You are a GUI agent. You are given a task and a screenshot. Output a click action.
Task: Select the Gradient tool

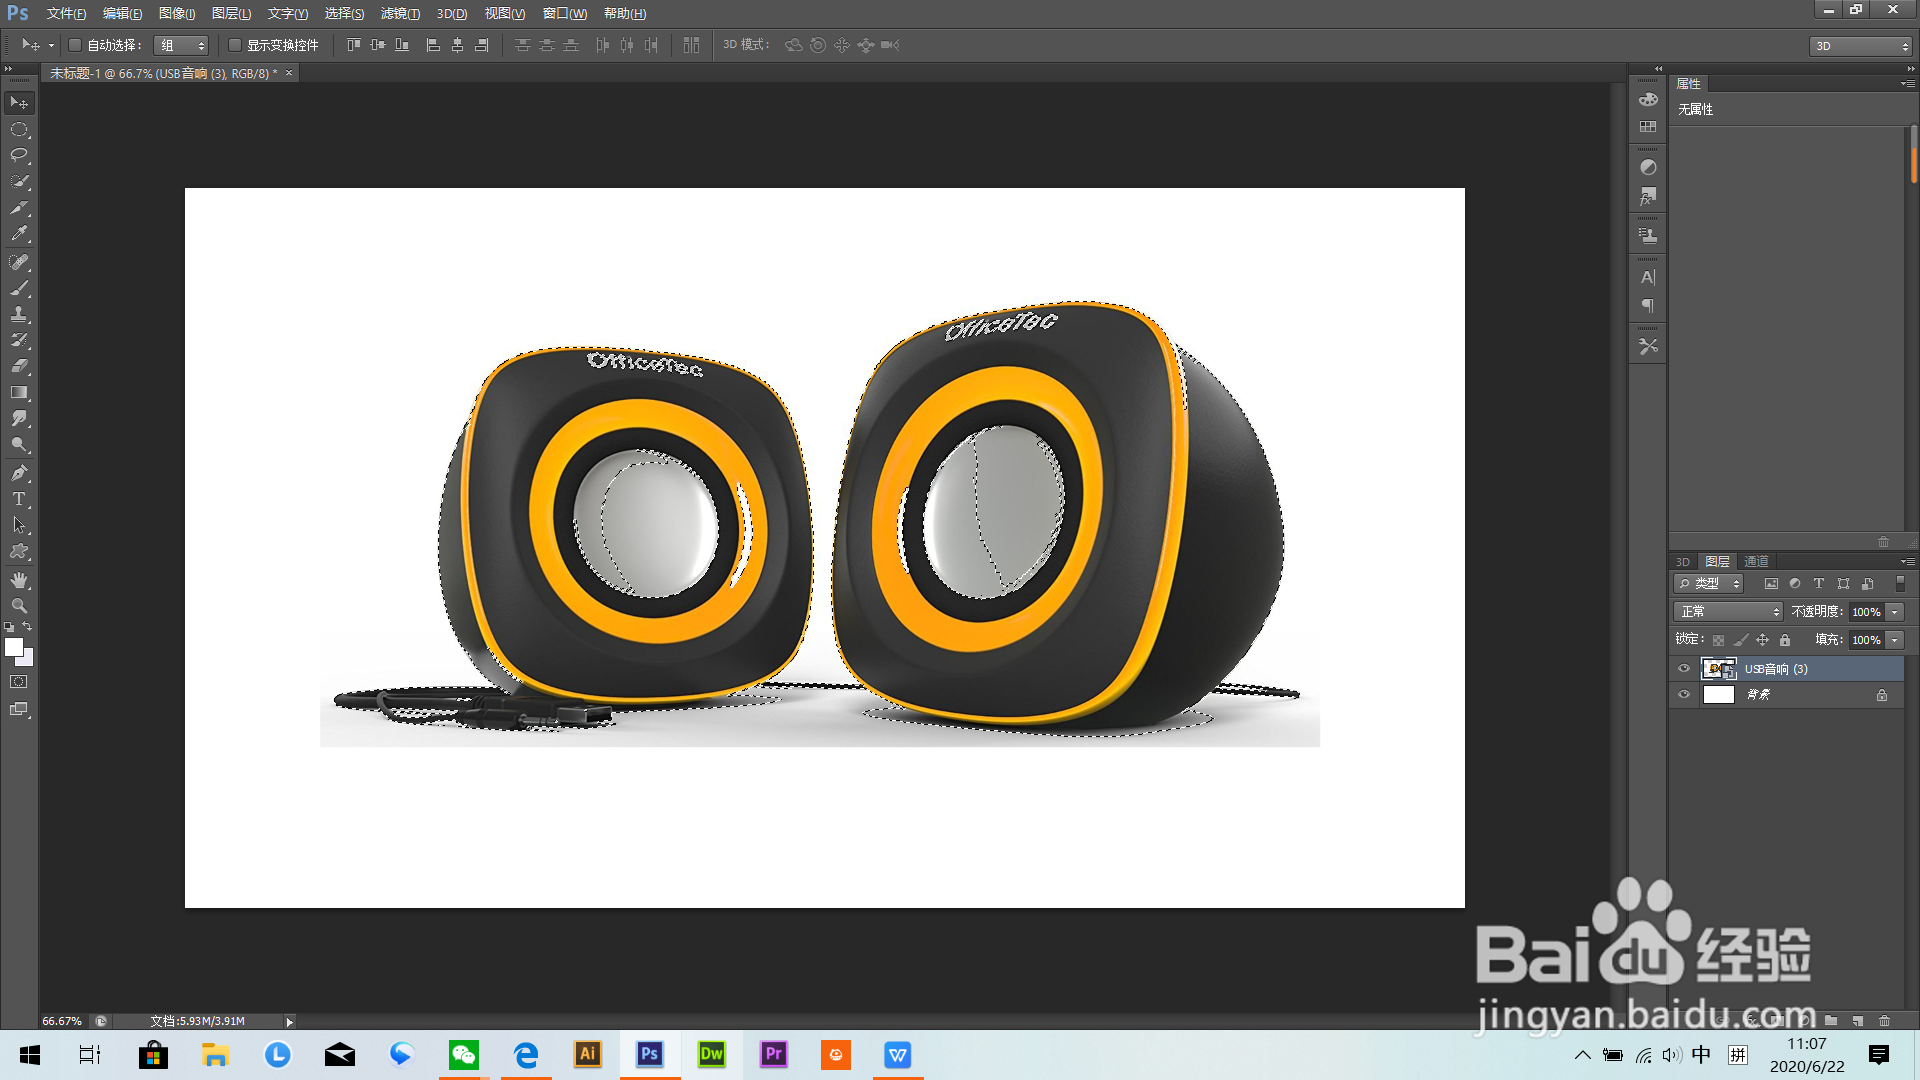[x=19, y=393]
